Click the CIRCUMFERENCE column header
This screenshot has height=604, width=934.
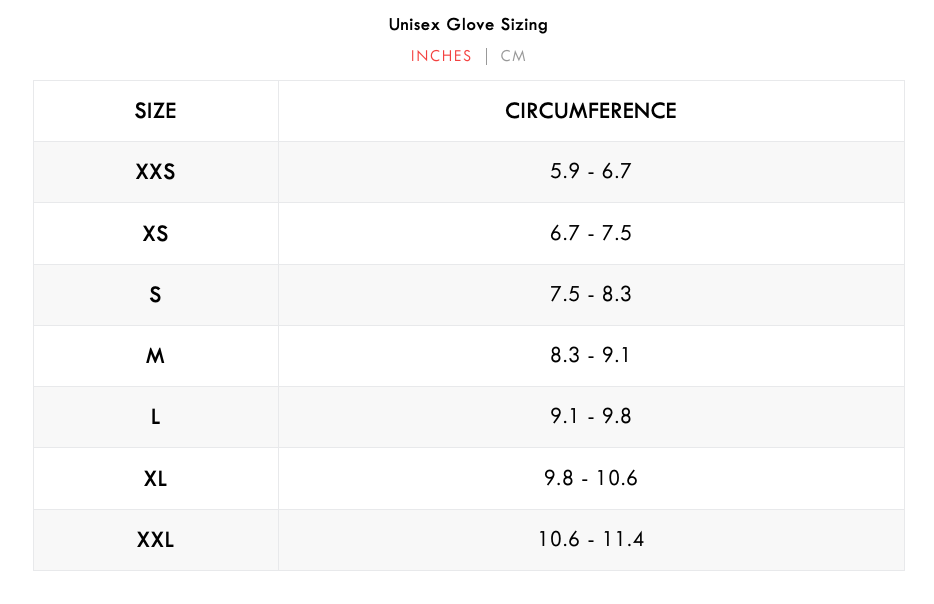tap(590, 111)
